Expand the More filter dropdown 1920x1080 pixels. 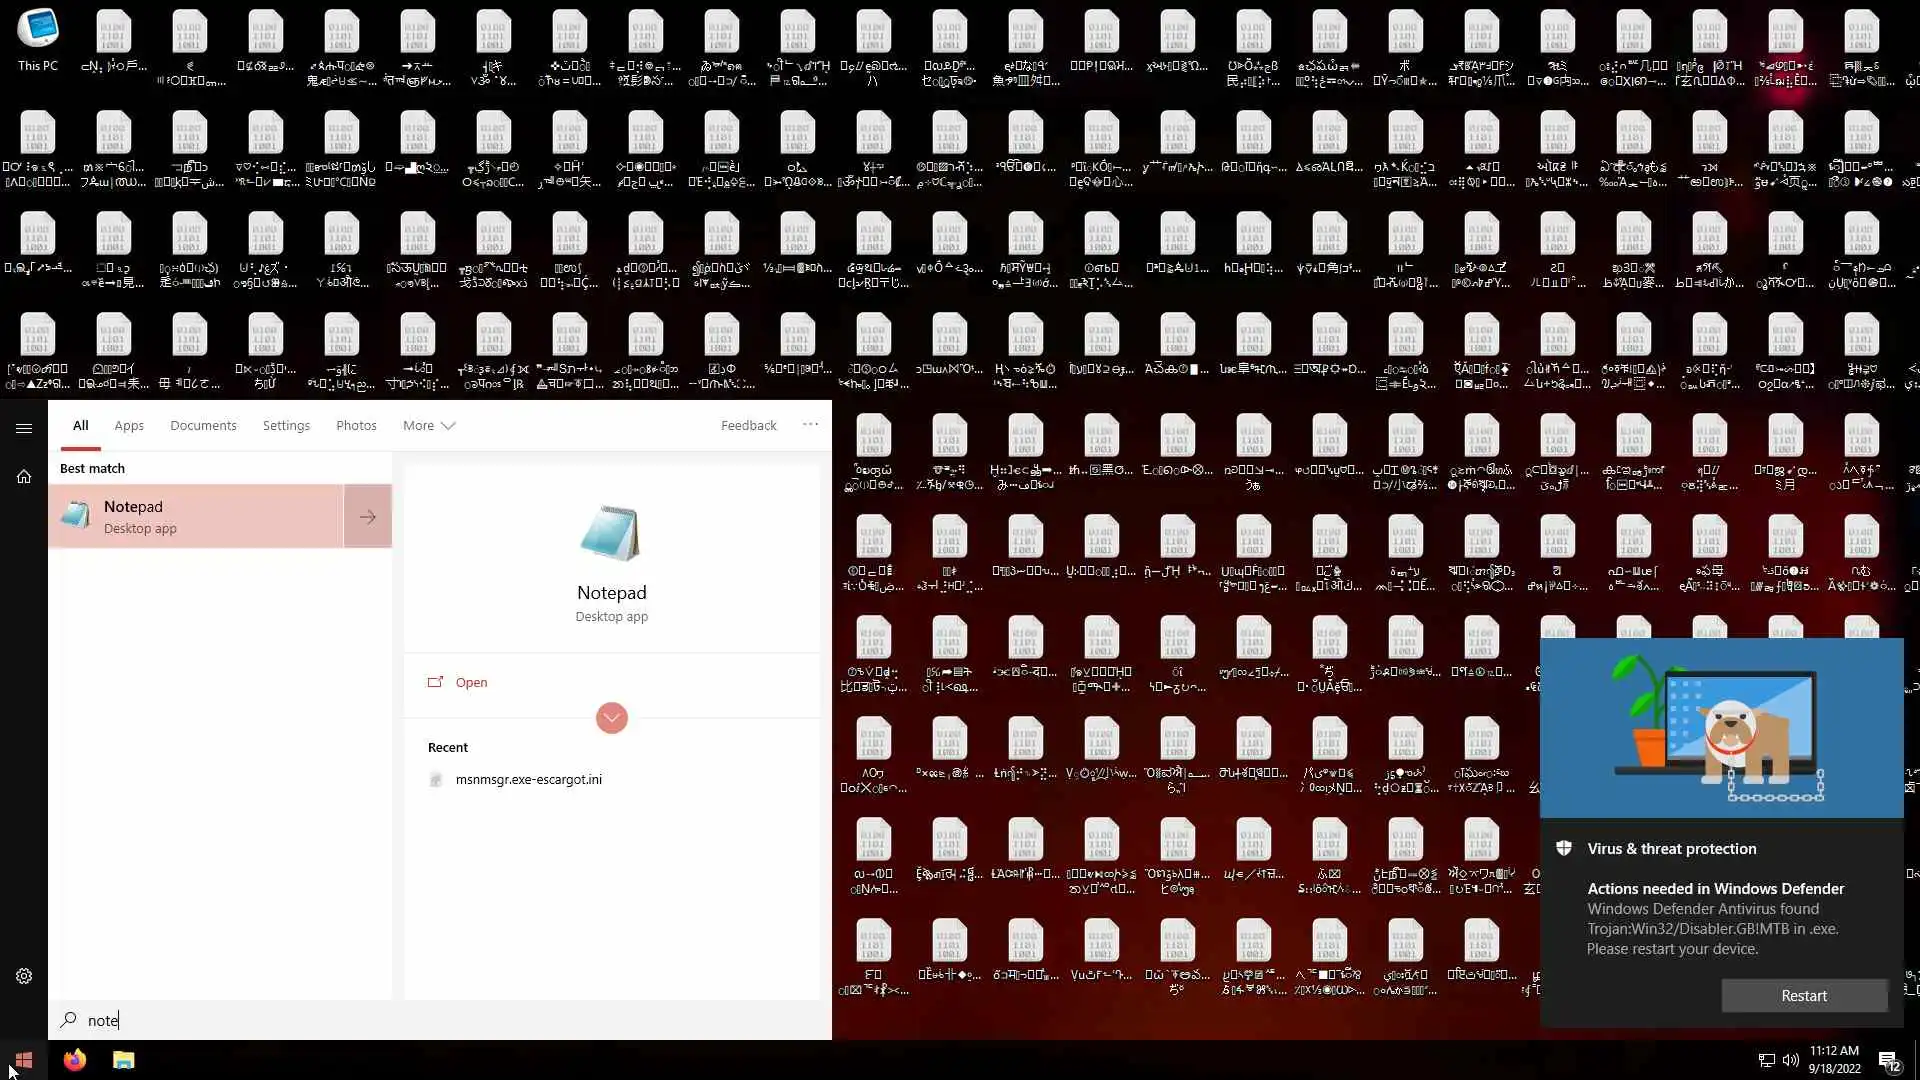[428, 425]
